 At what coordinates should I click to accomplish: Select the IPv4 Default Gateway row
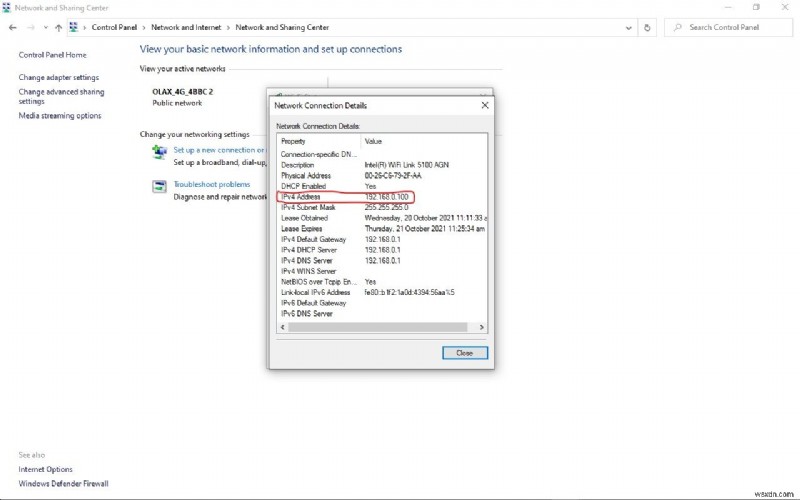pyautogui.click(x=382, y=239)
